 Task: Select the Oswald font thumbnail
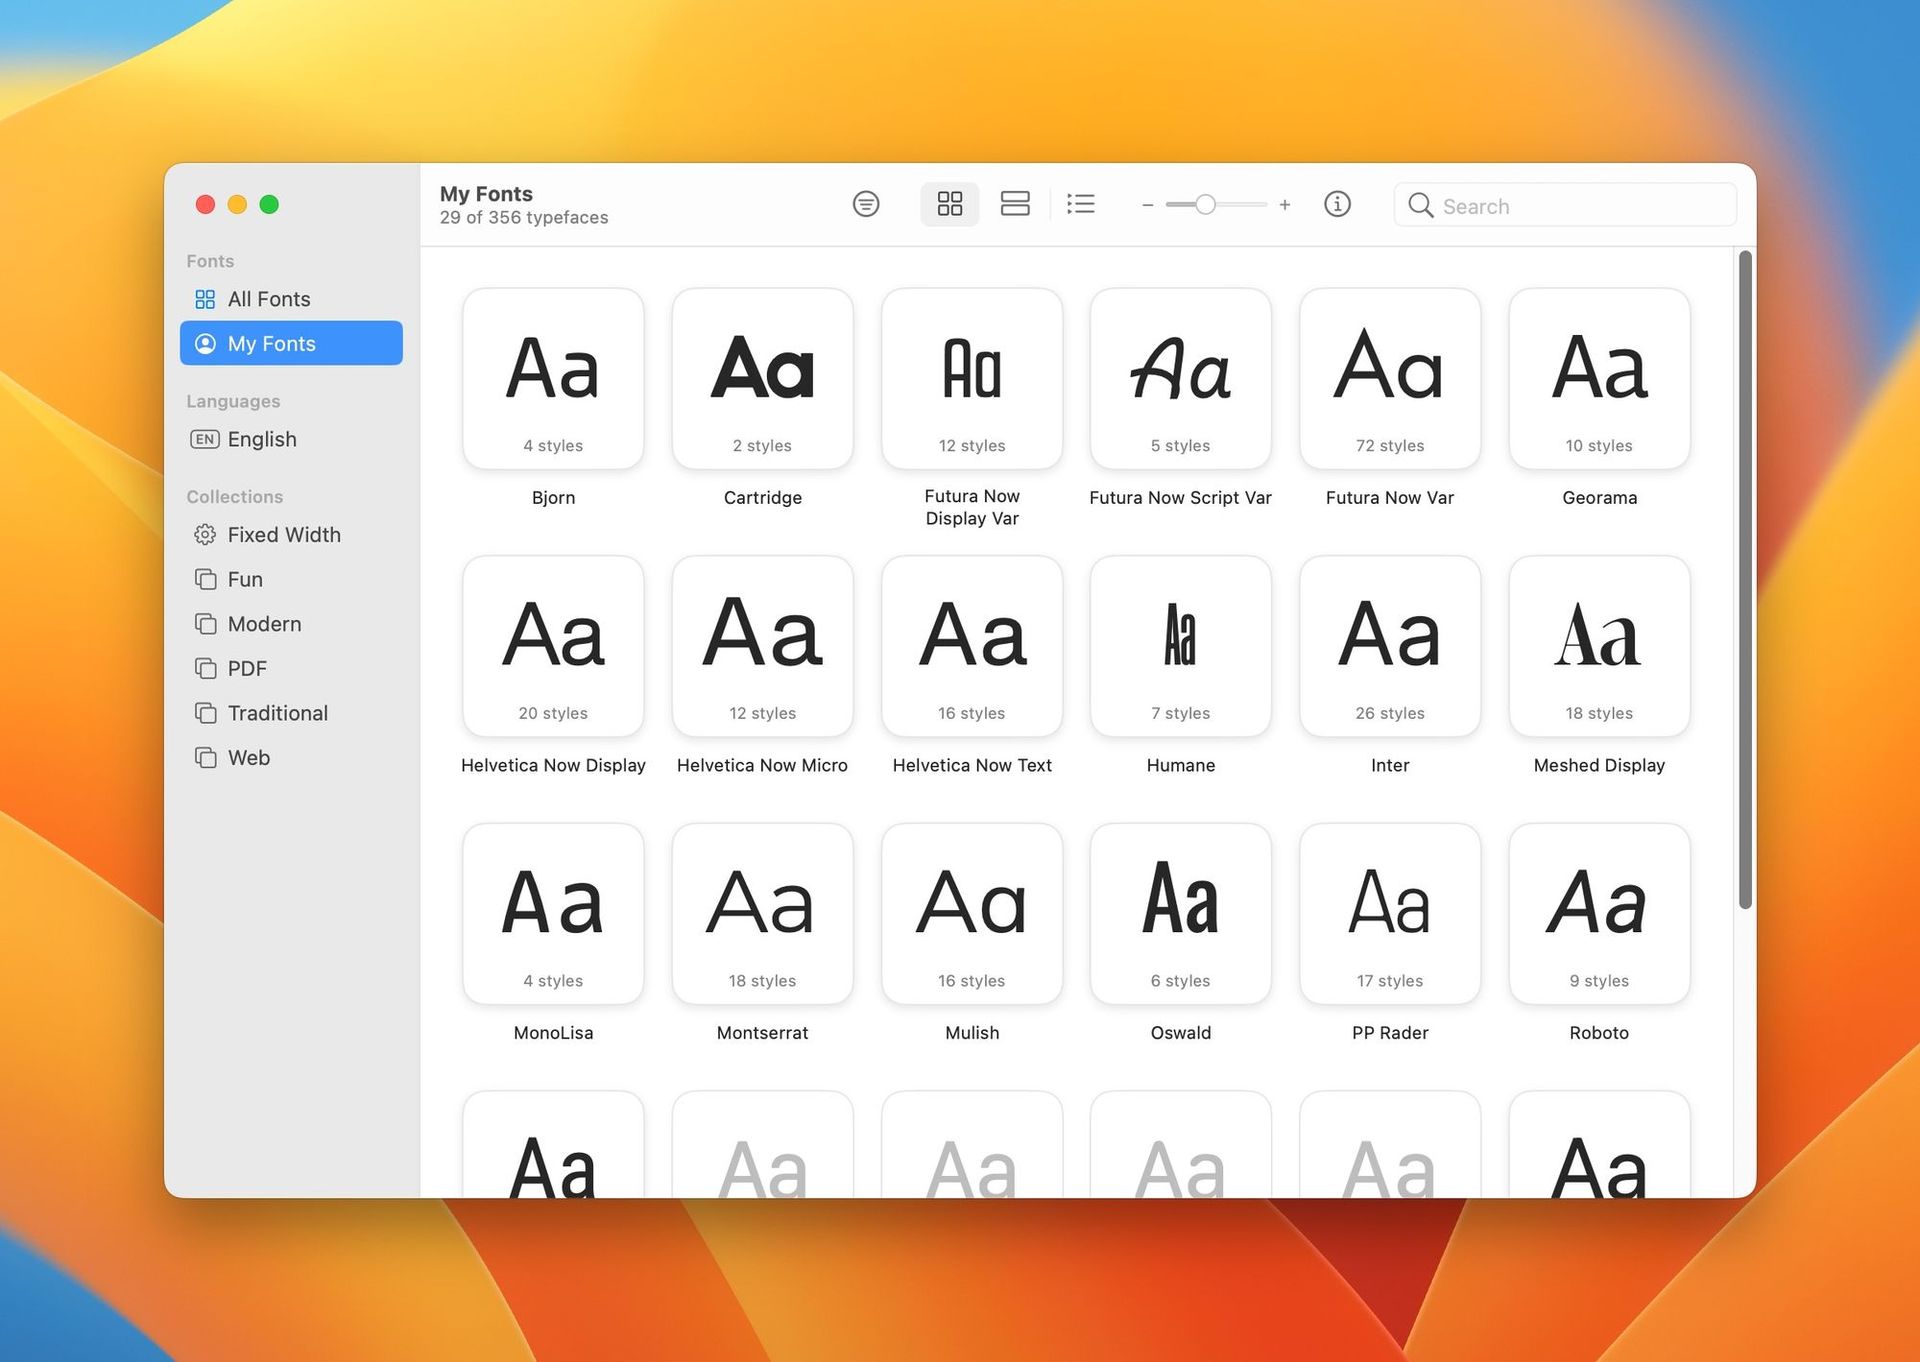[x=1181, y=914]
